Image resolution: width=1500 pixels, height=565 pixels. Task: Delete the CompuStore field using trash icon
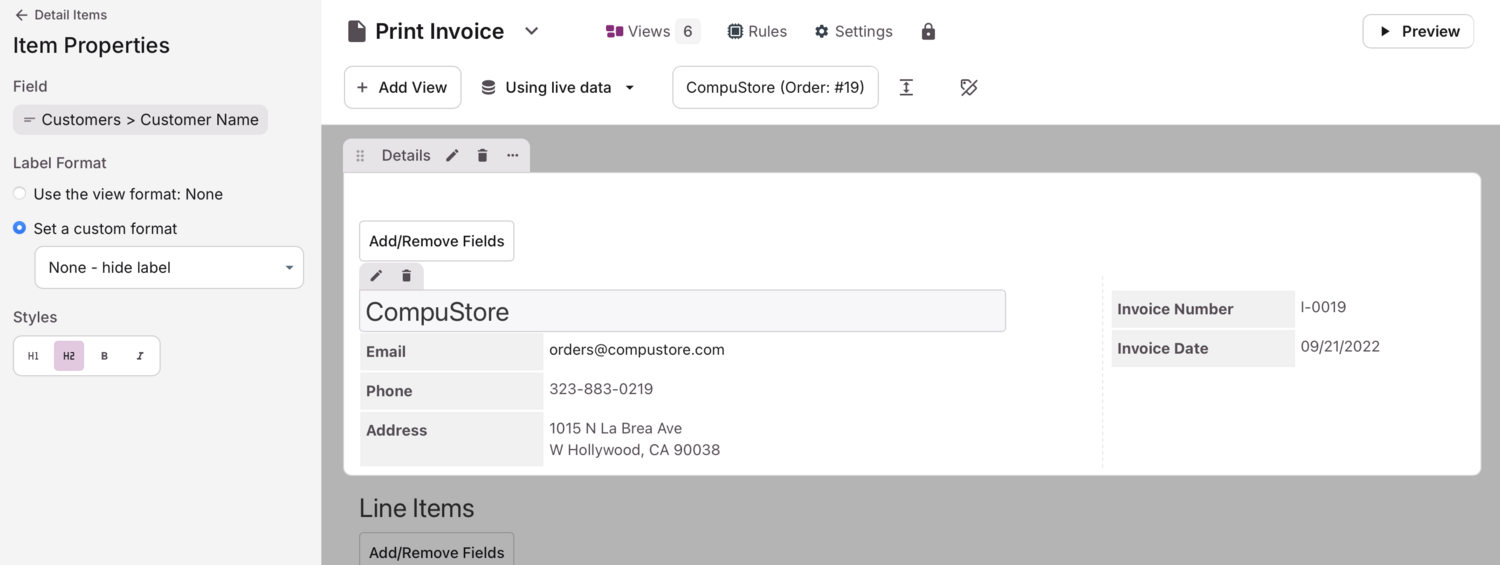pyautogui.click(x=406, y=276)
